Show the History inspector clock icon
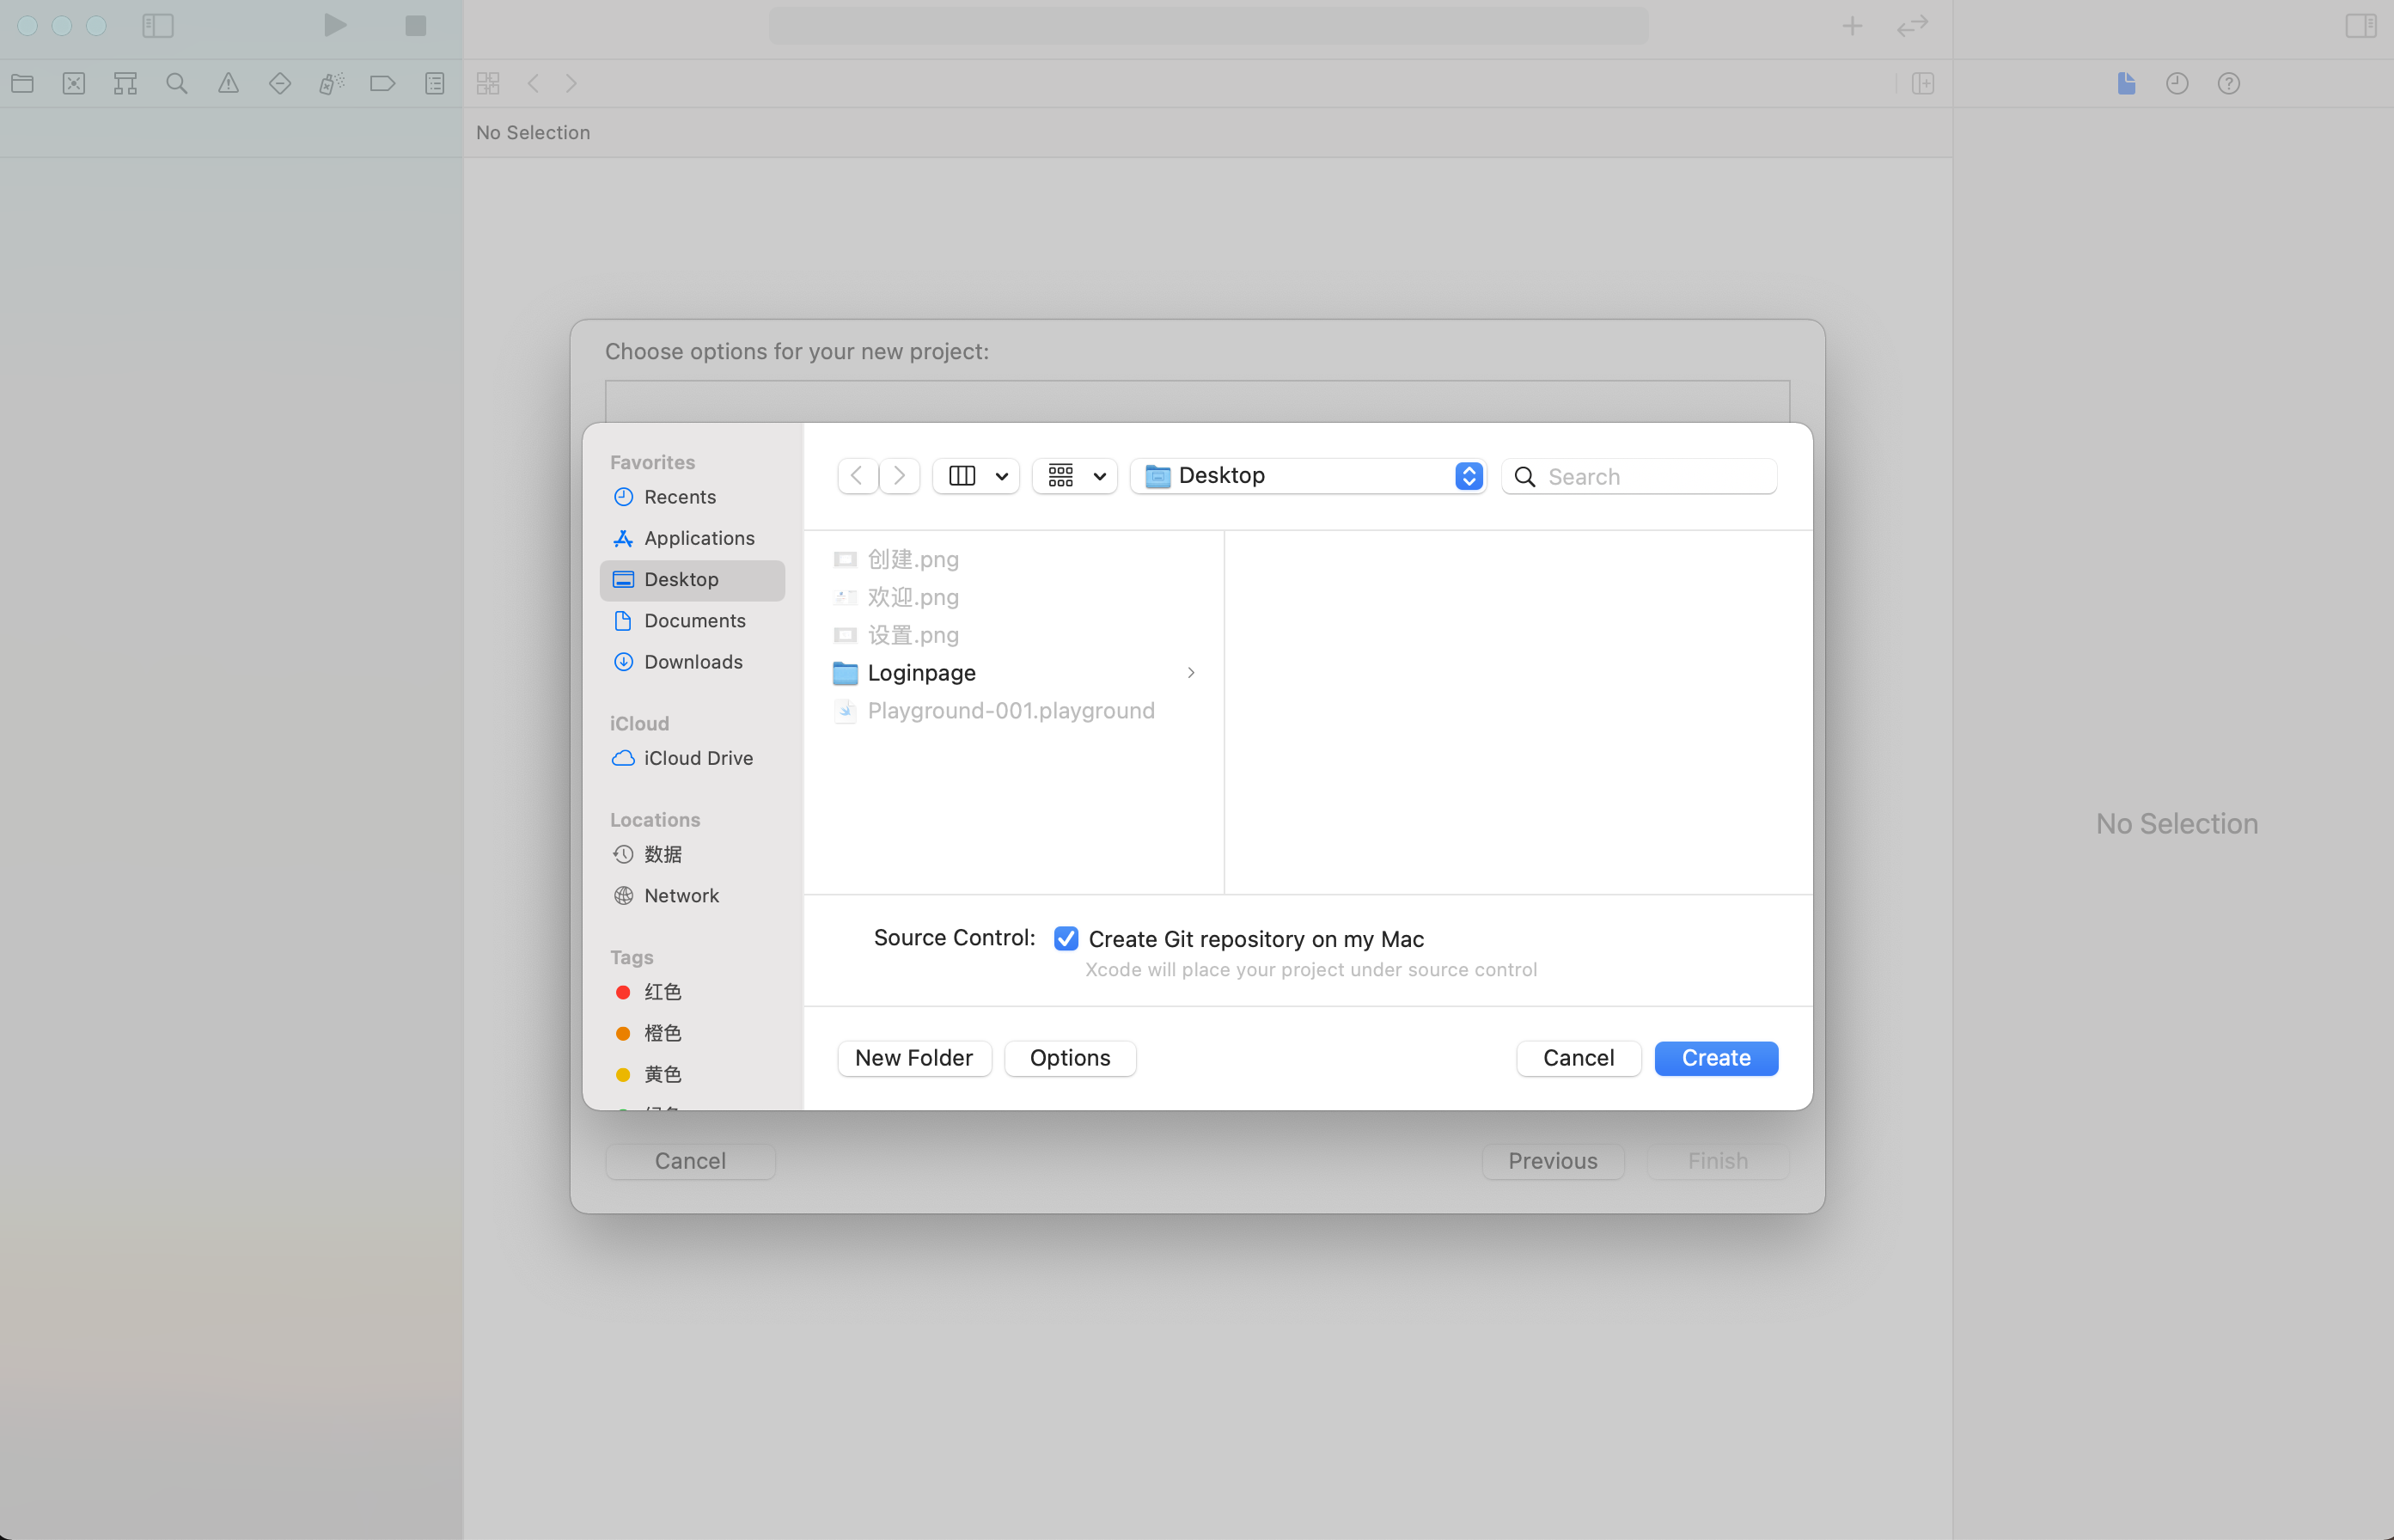The height and width of the screenshot is (1540, 2394). point(2177,84)
